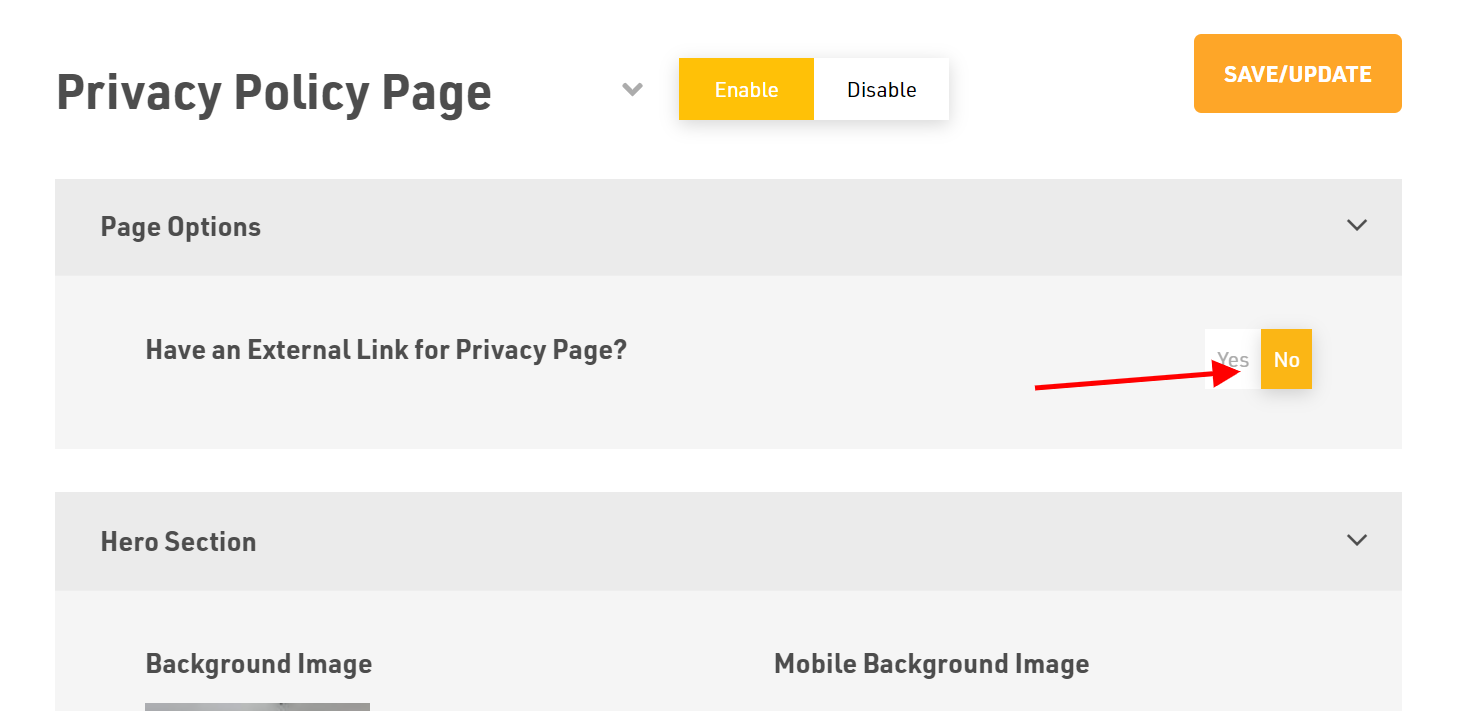Click blank header space between Disable and SAVE/UPDATE
The width and height of the screenshot is (1462, 711).
click(1071, 89)
